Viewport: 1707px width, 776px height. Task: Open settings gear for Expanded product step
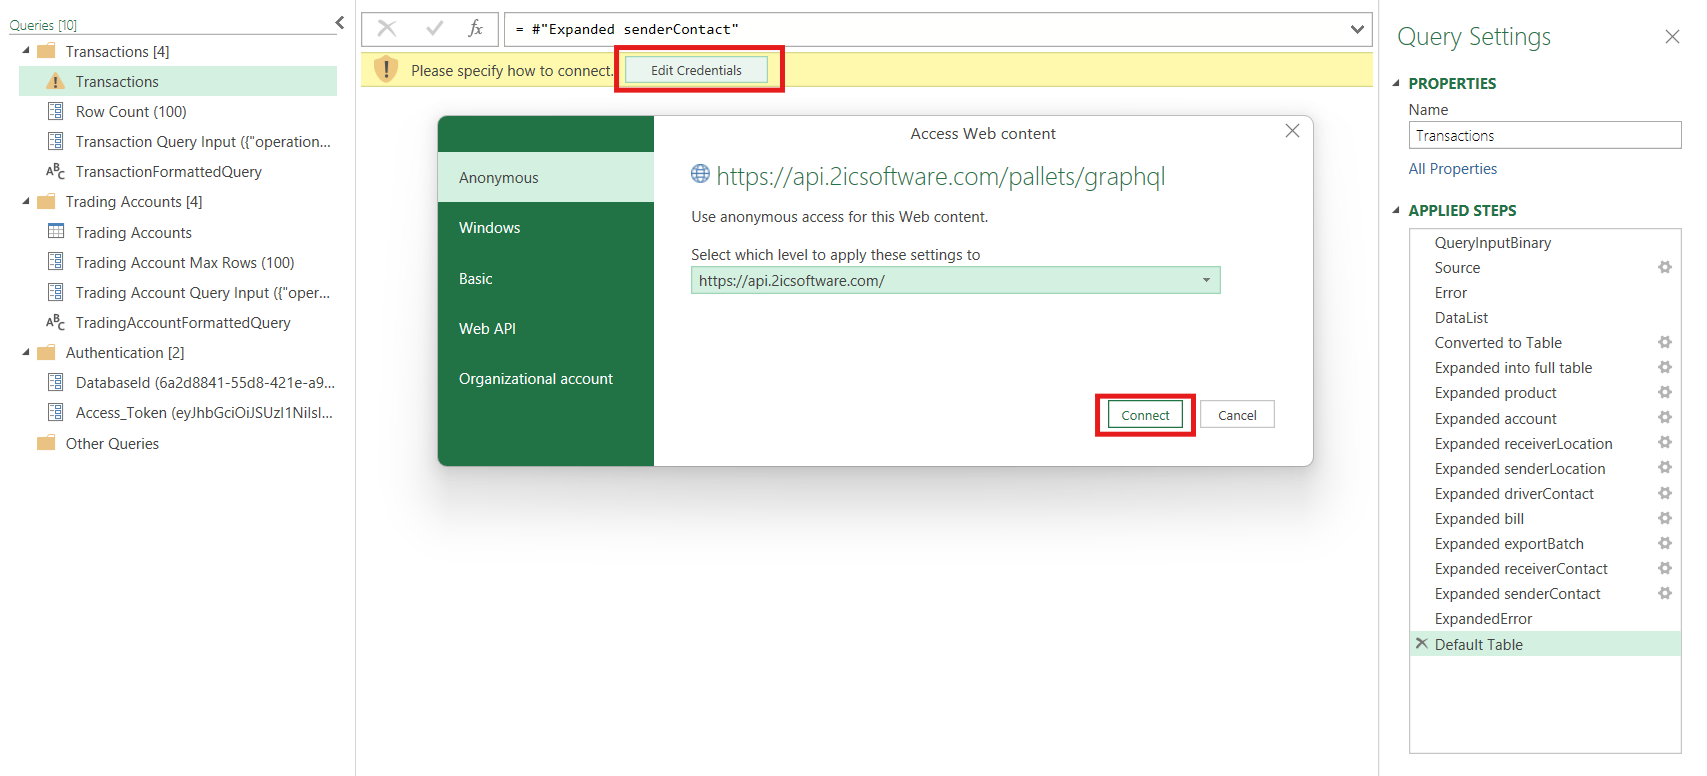(x=1664, y=392)
